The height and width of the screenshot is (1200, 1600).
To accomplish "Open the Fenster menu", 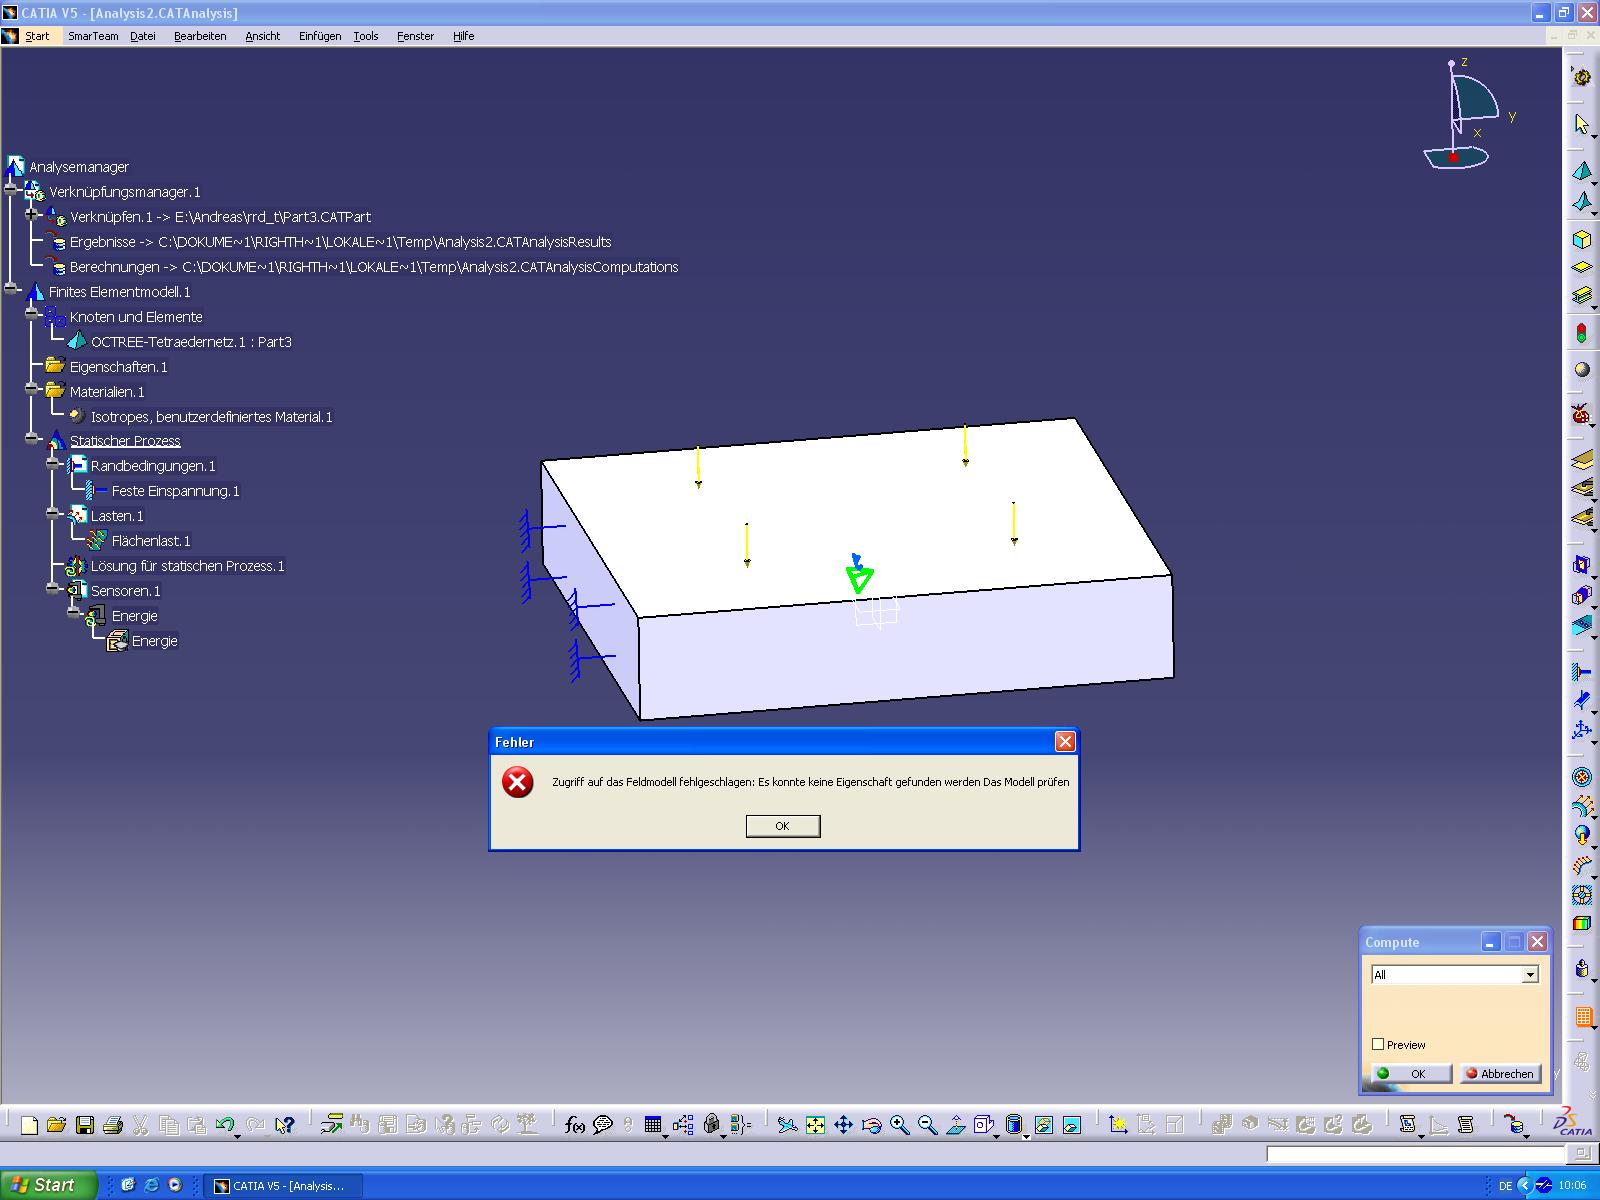I will (415, 36).
